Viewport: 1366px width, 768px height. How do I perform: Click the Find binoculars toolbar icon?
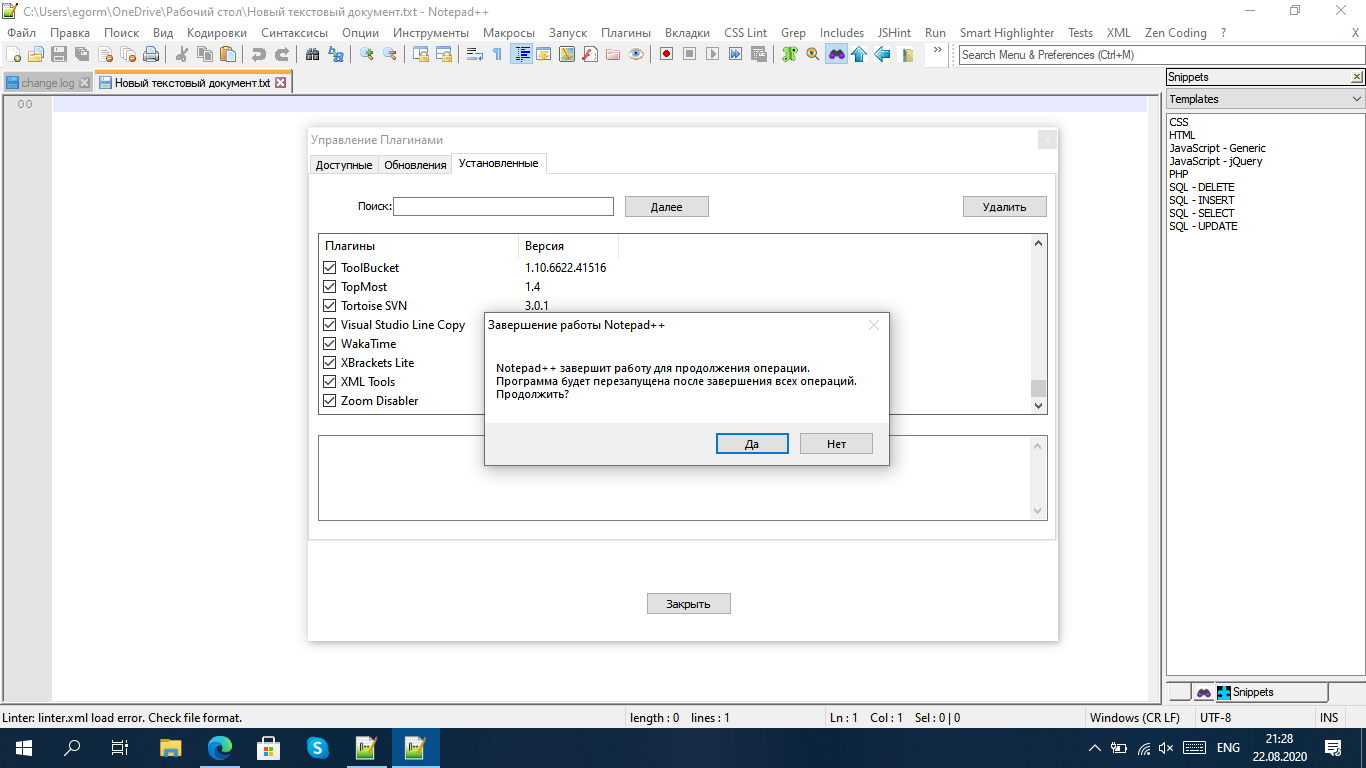tap(313, 54)
